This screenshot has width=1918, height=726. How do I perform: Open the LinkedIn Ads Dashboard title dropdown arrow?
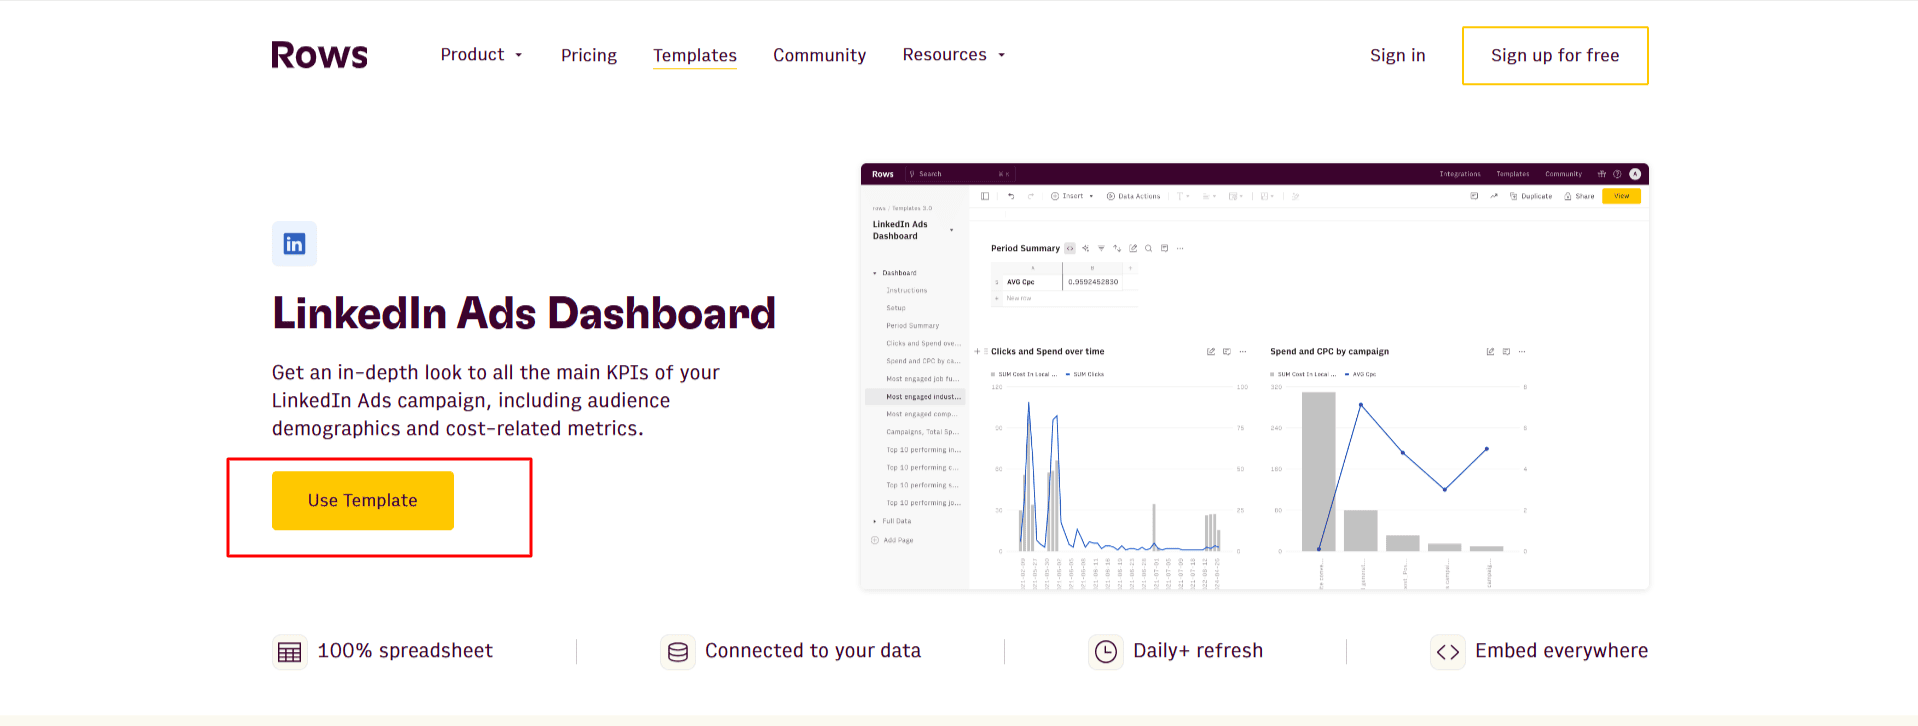(x=951, y=230)
